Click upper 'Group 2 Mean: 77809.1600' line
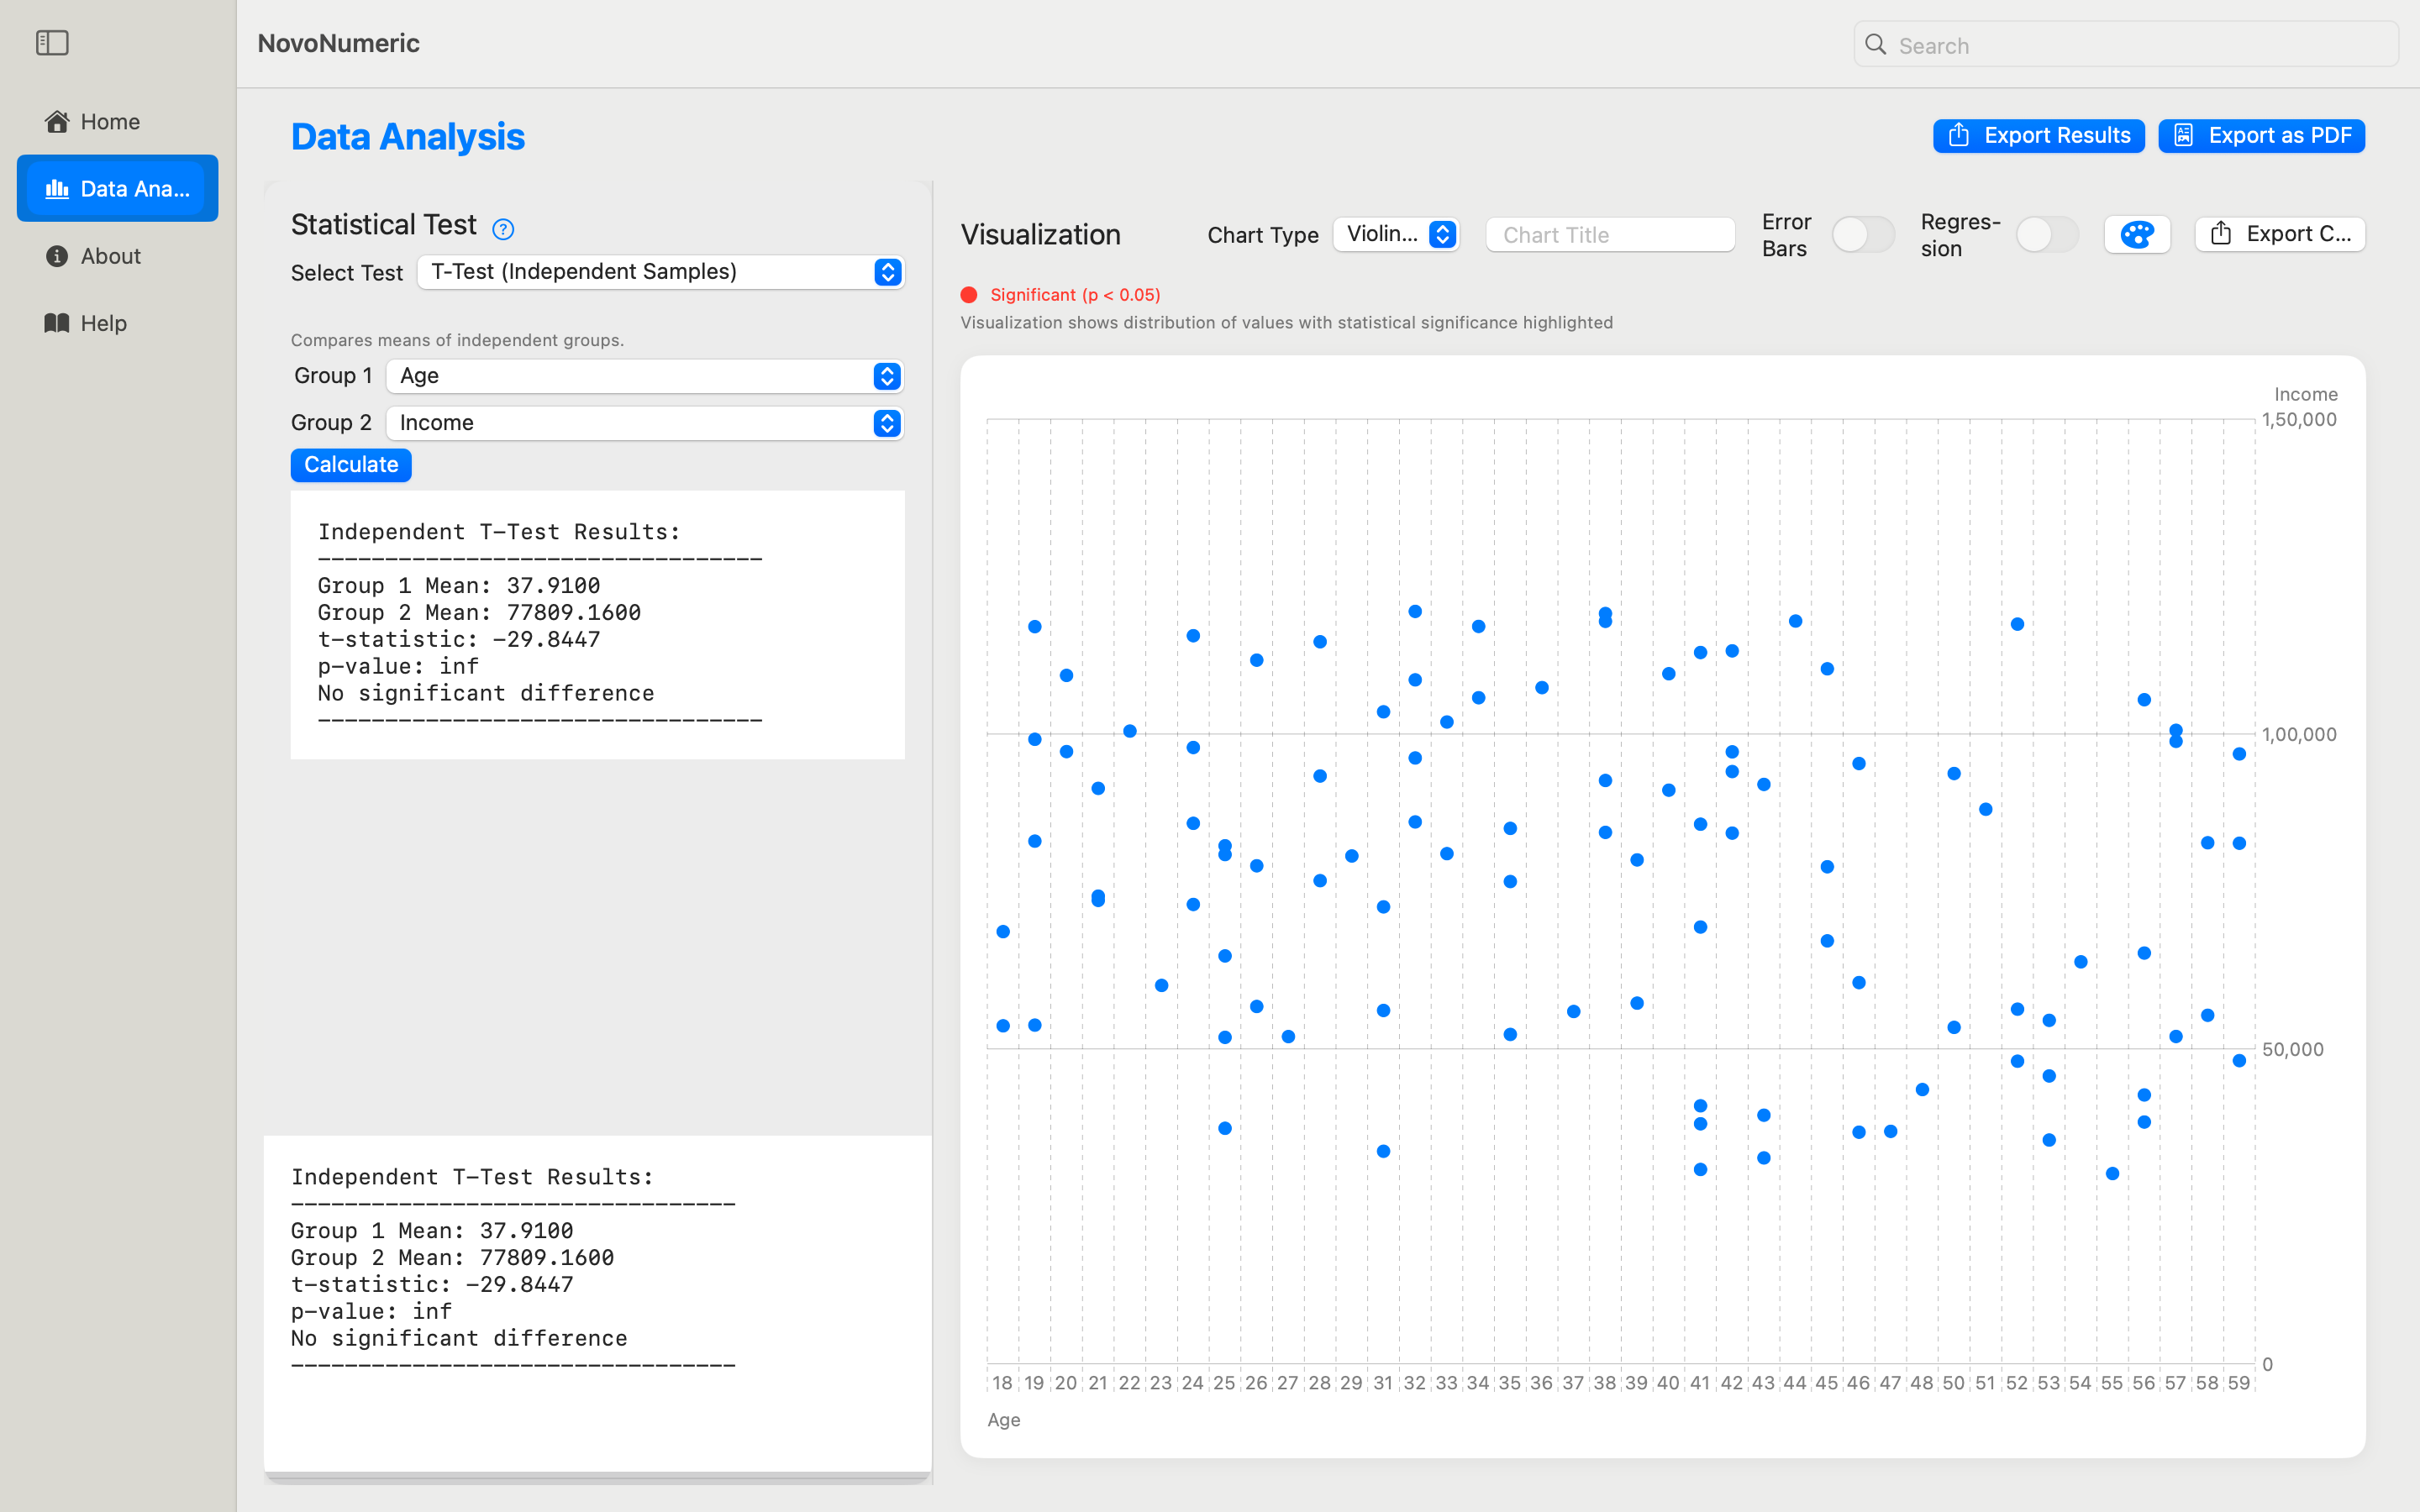The width and height of the screenshot is (2420, 1512). [x=479, y=612]
